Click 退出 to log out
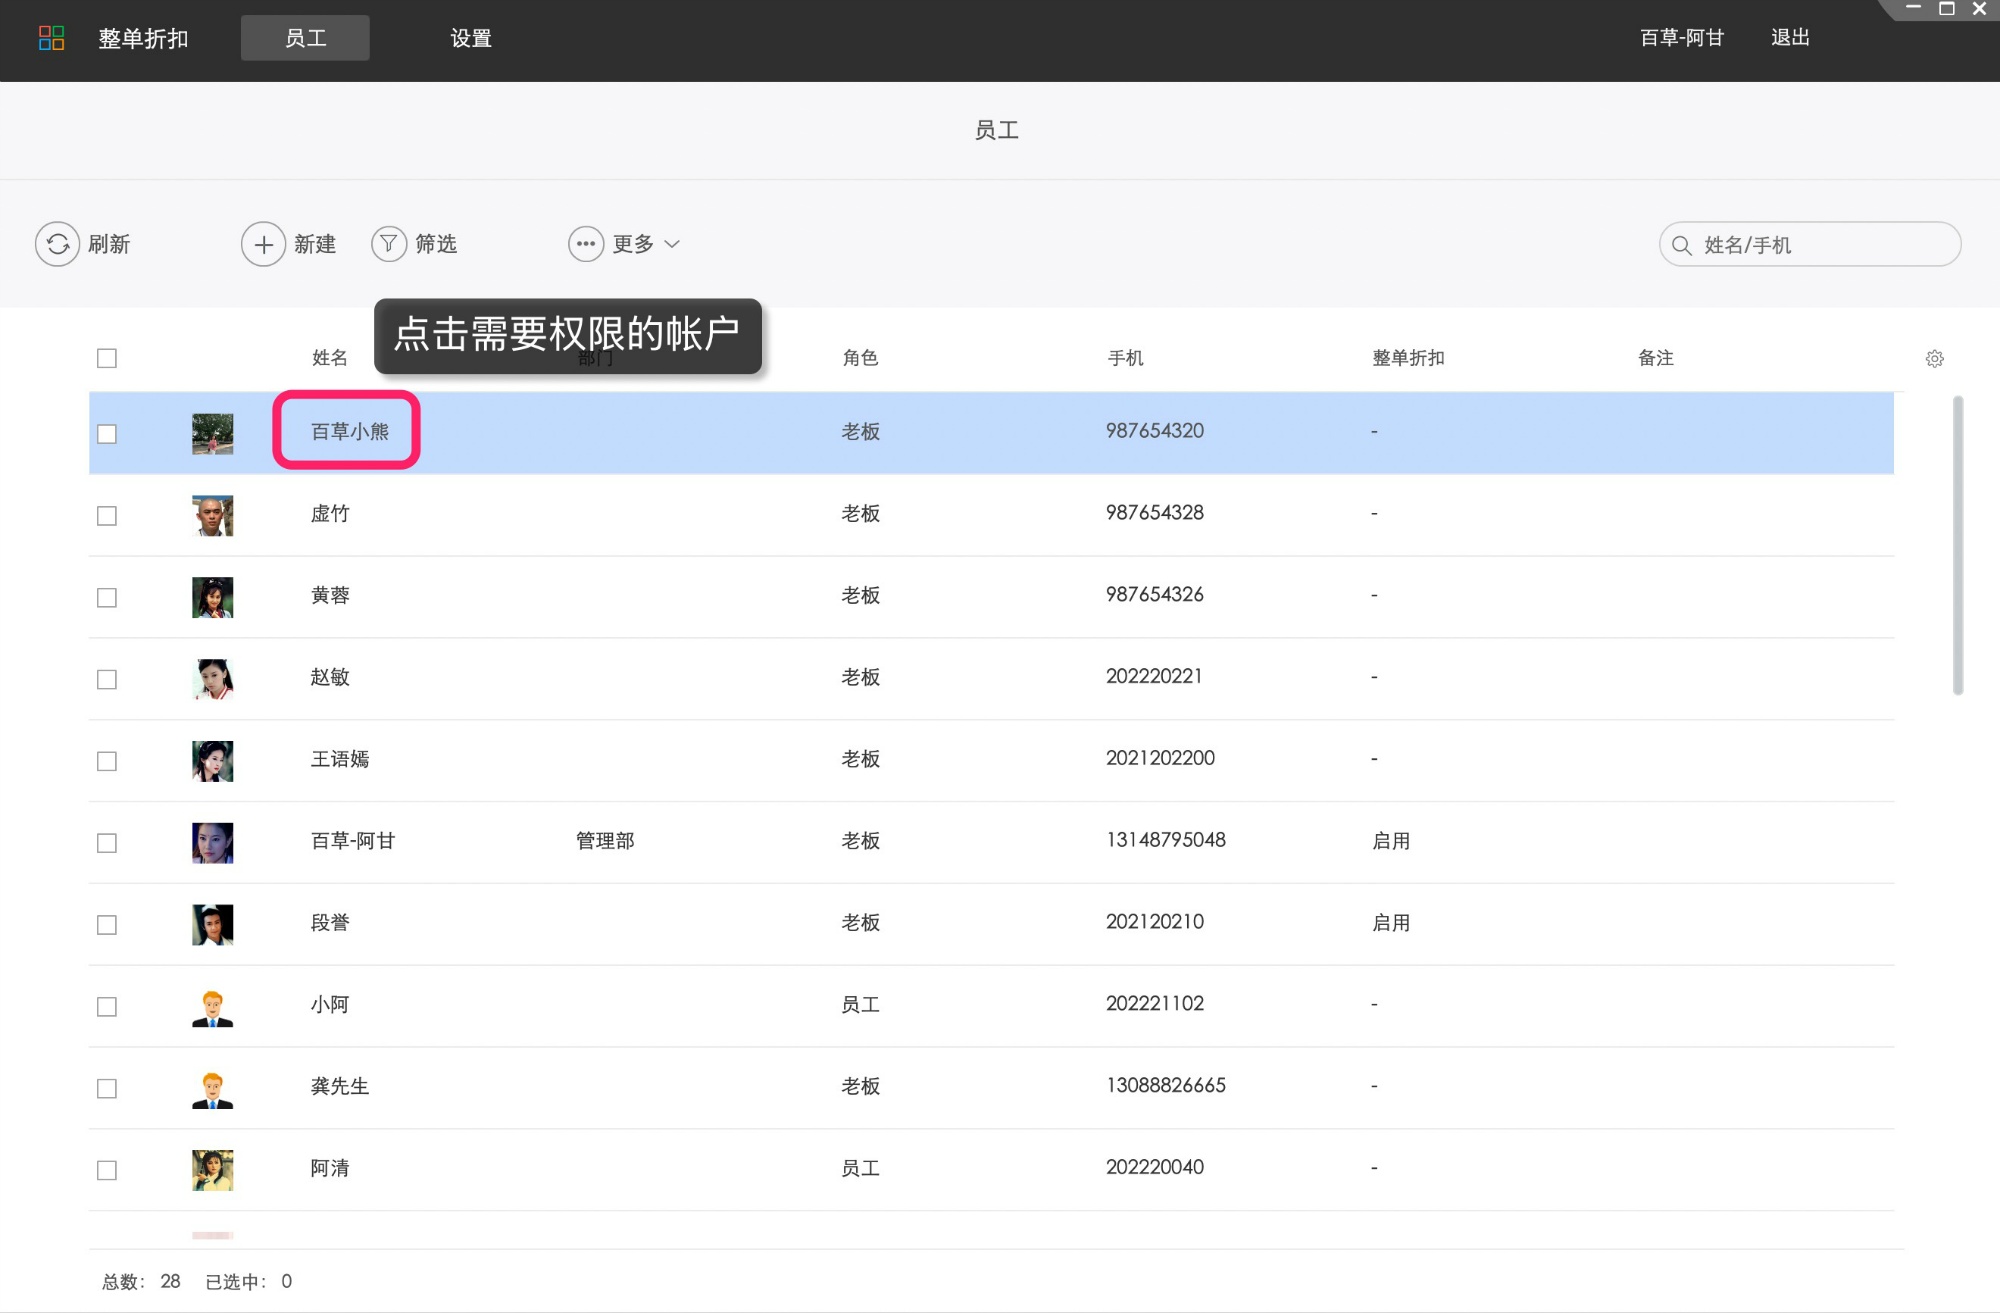 click(1790, 37)
